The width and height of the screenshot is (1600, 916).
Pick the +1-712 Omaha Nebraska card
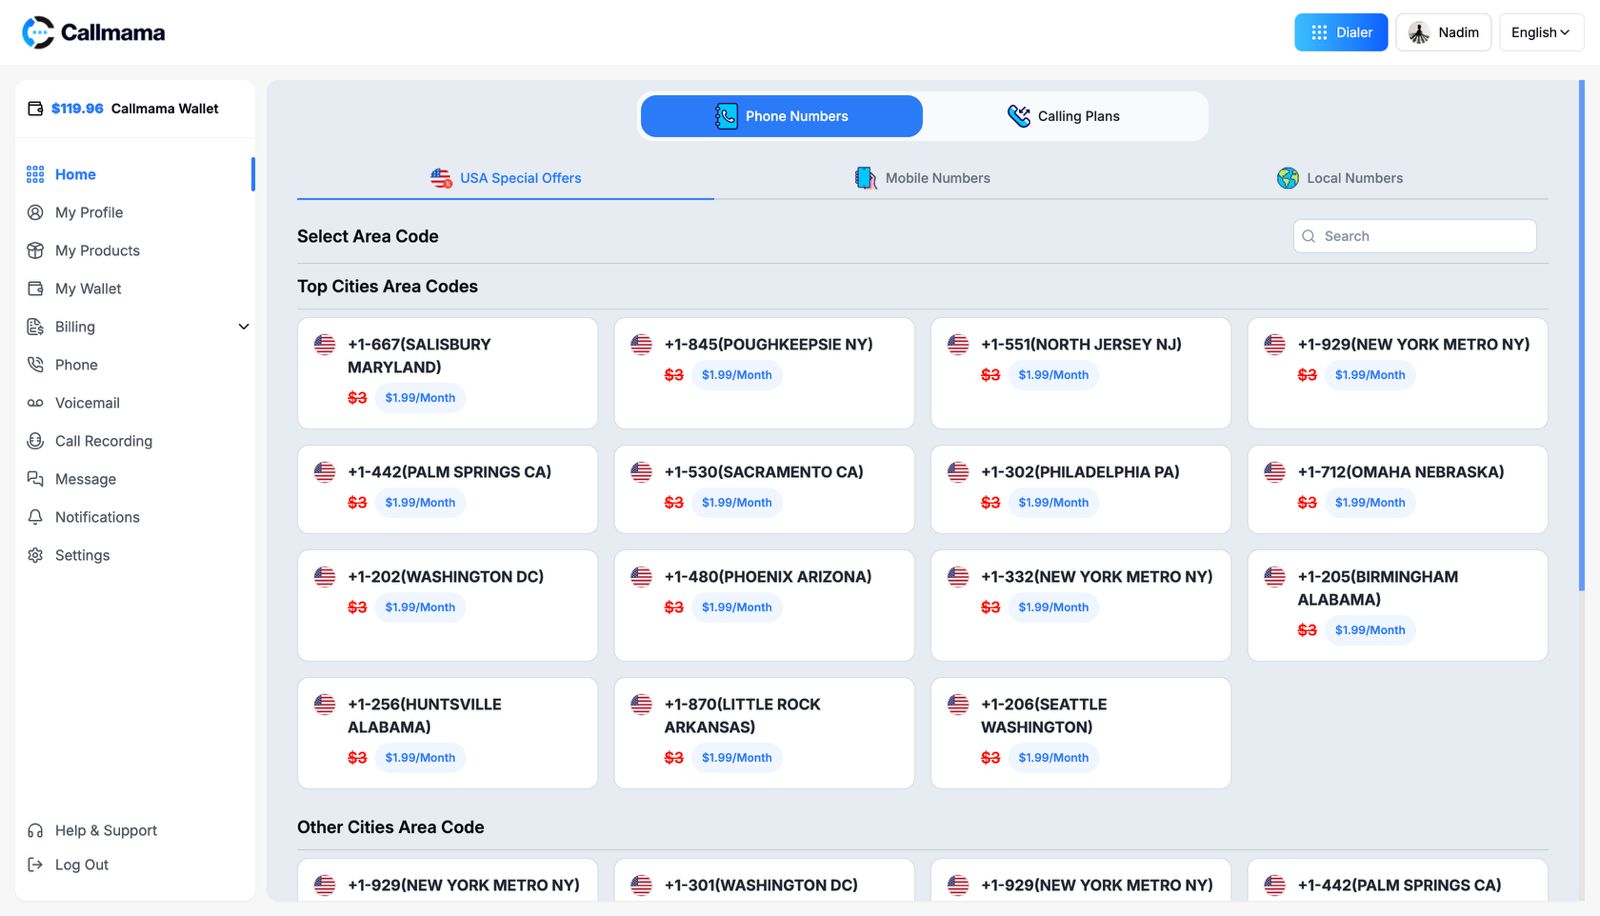click(1398, 489)
